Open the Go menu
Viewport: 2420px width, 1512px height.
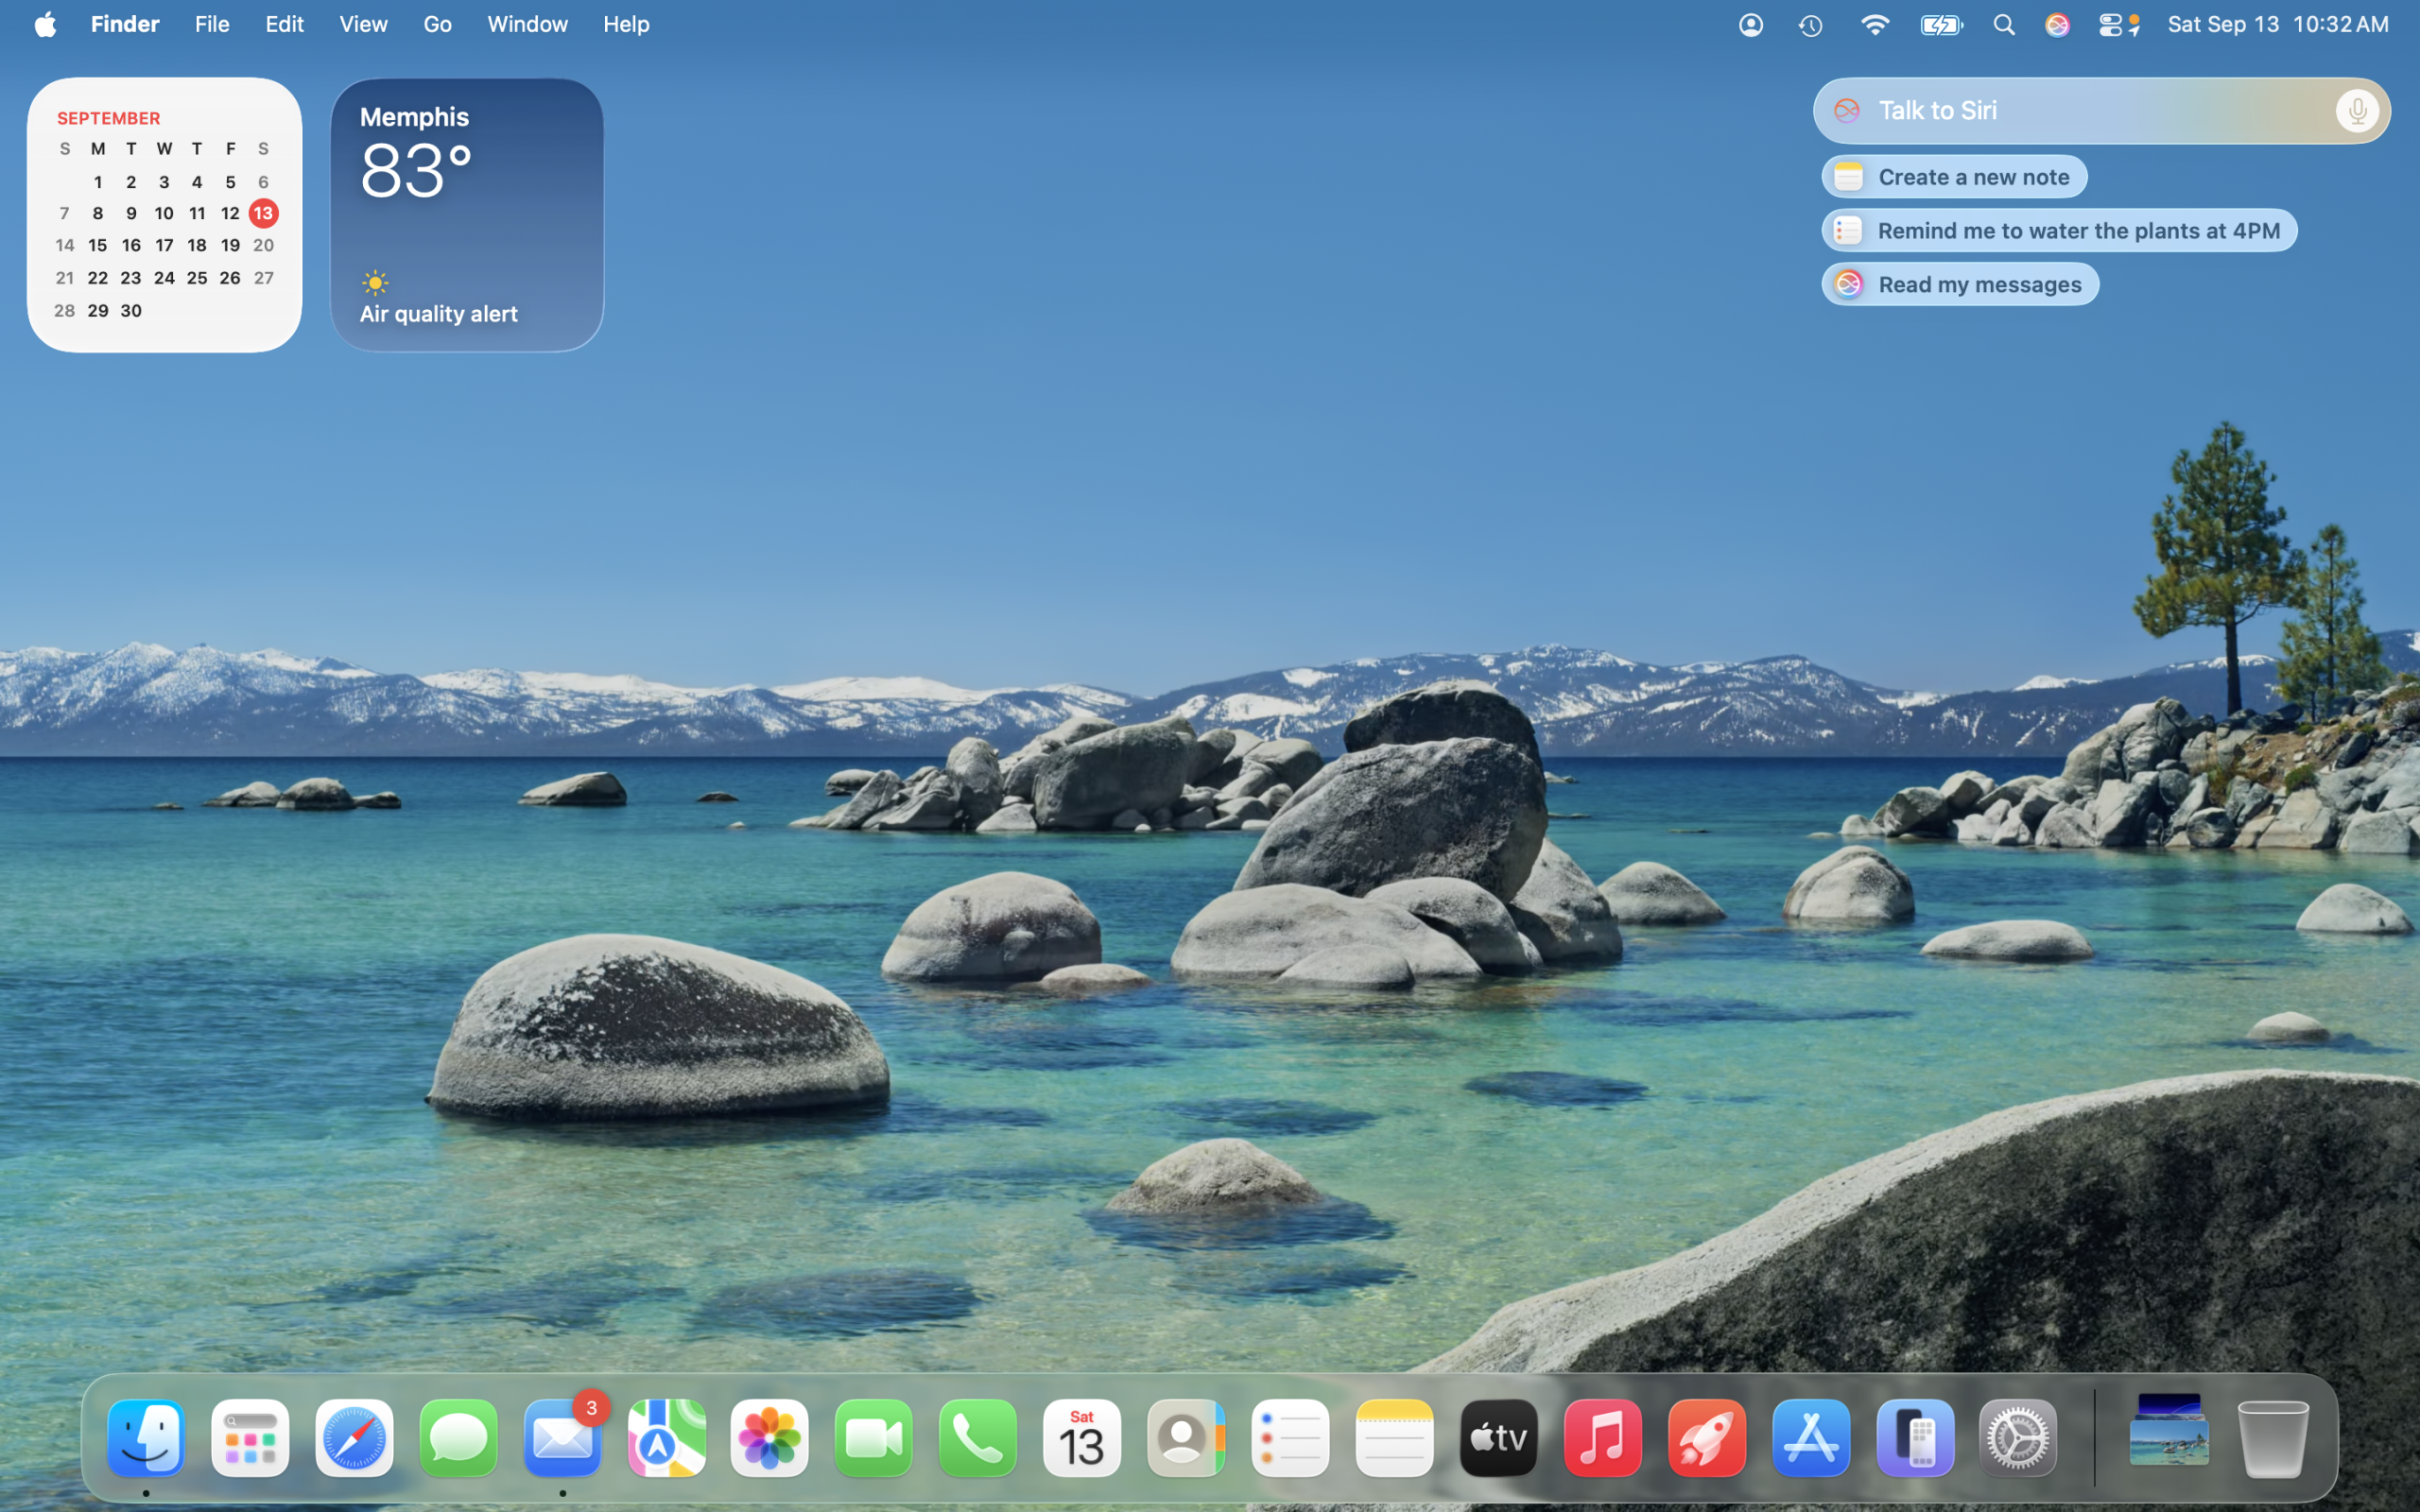pyautogui.click(x=437, y=25)
